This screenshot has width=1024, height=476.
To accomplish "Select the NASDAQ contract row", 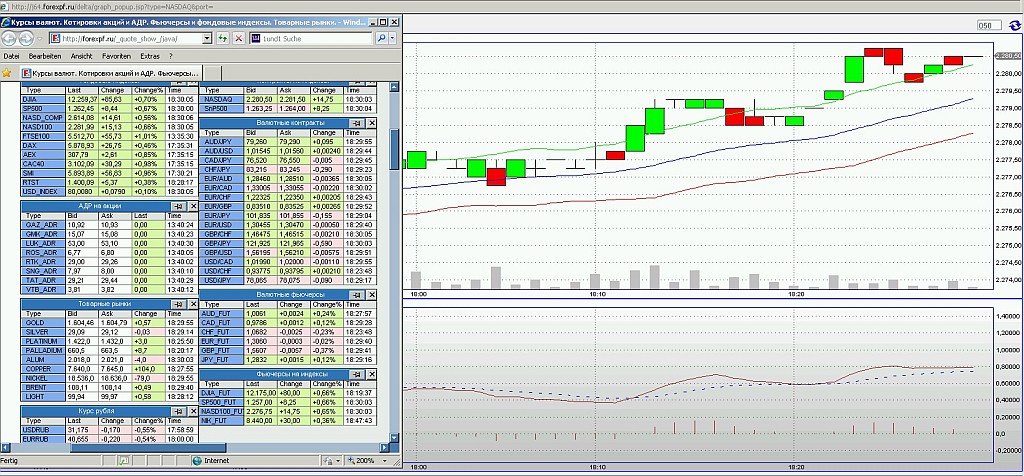I will (x=288, y=99).
